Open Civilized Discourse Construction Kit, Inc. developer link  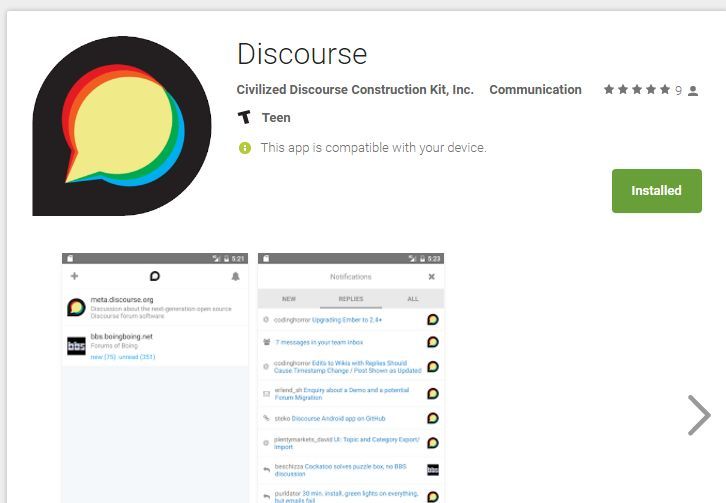point(355,89)
